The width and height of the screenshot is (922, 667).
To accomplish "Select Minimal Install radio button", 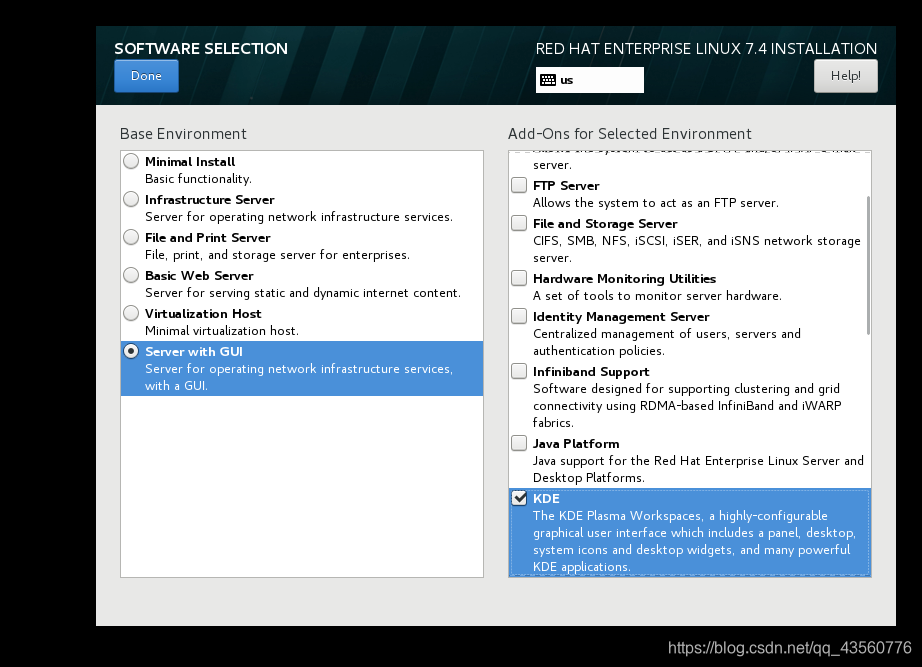I will (131, 161).
